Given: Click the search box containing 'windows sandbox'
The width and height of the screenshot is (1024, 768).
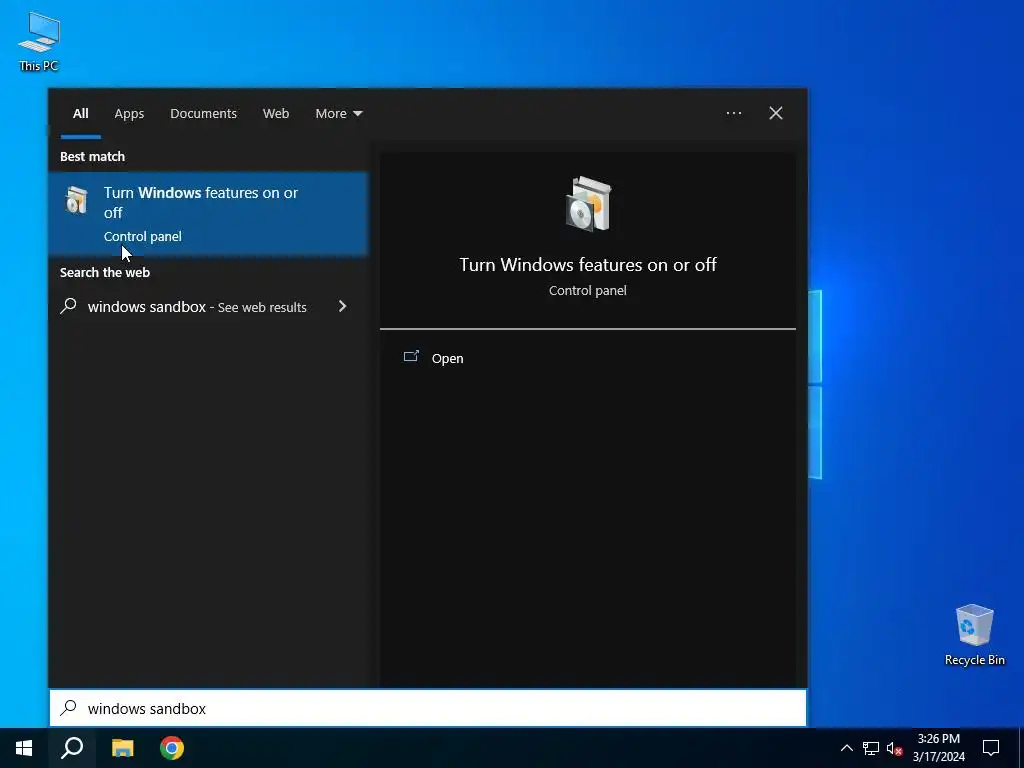Looking at the screenshot, I should point(428,708).
